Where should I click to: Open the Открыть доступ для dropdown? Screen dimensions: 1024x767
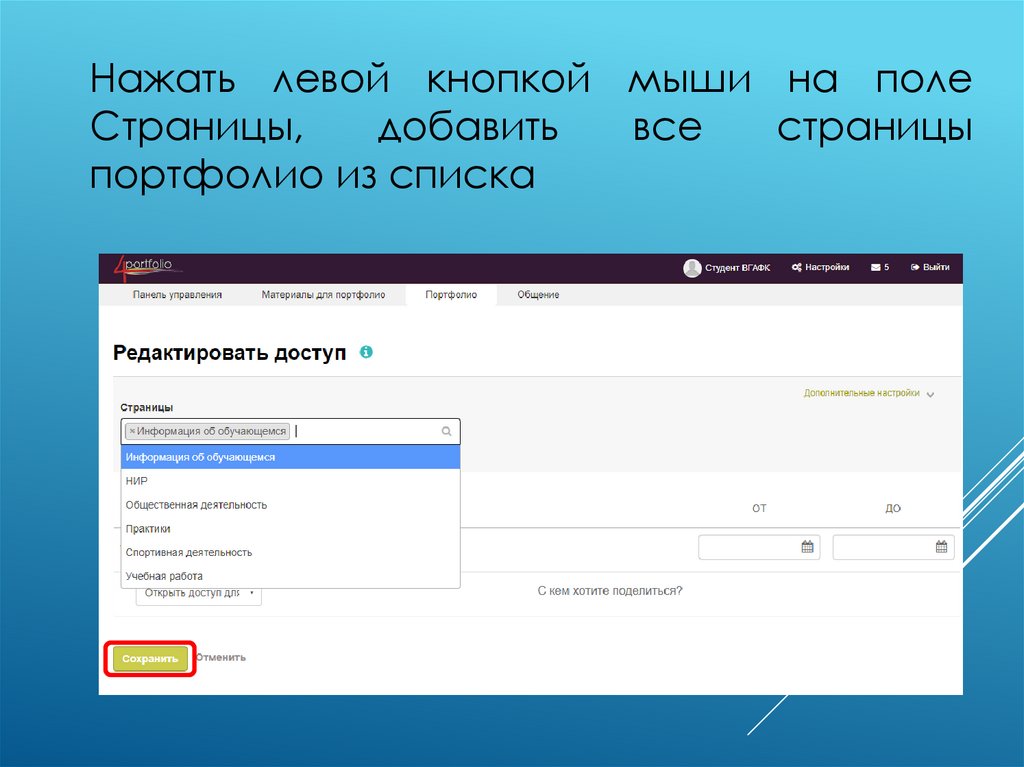click(199, 594)
